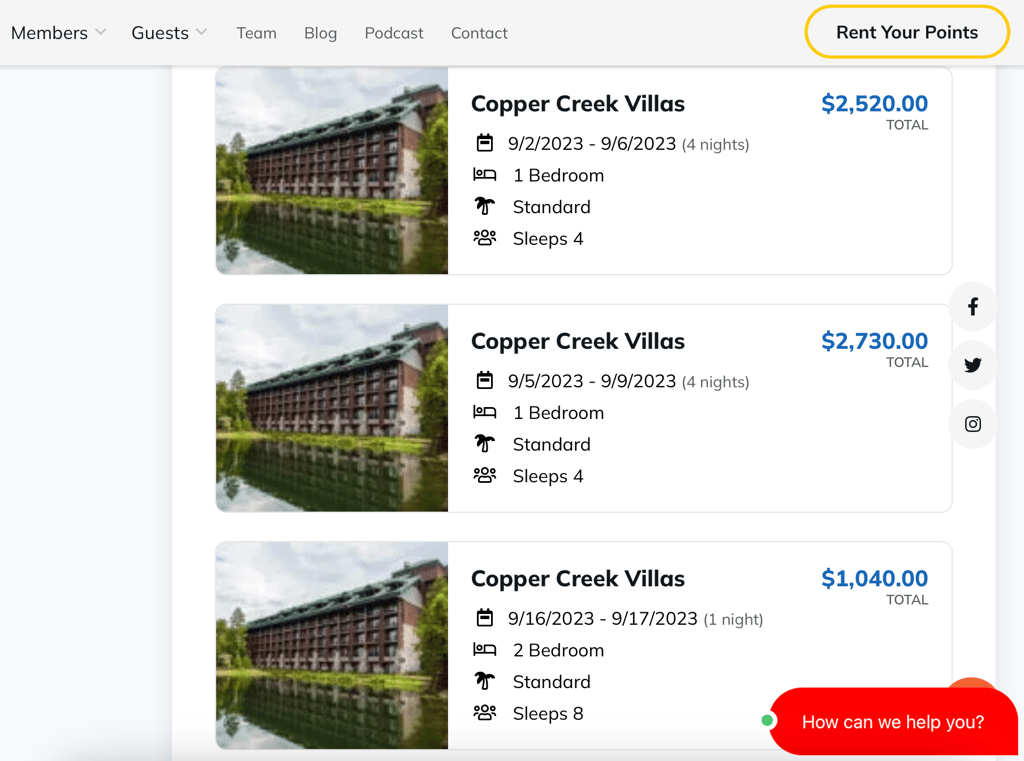The width and height of the screenshot is (1024, 761).
Task: Click calendar icon beside 9/5/2023 dates
Action: pyautogui.click(x=485, y=380)
